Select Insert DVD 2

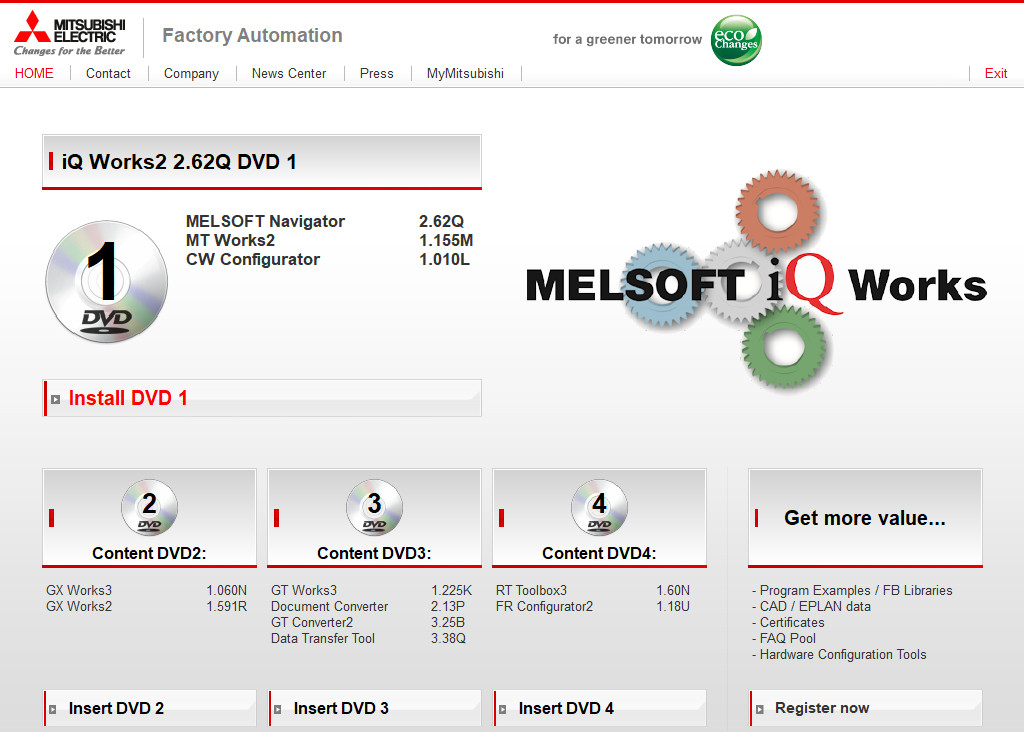(150, 708)
